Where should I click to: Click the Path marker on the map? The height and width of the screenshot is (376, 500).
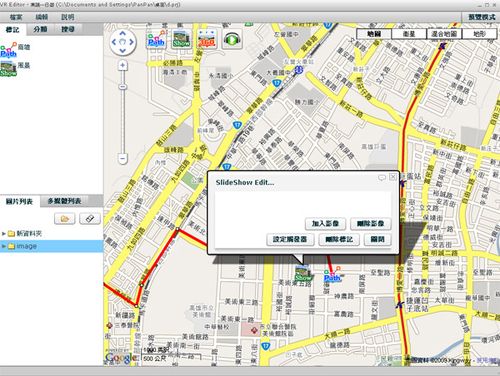click(x=333, y=275)
